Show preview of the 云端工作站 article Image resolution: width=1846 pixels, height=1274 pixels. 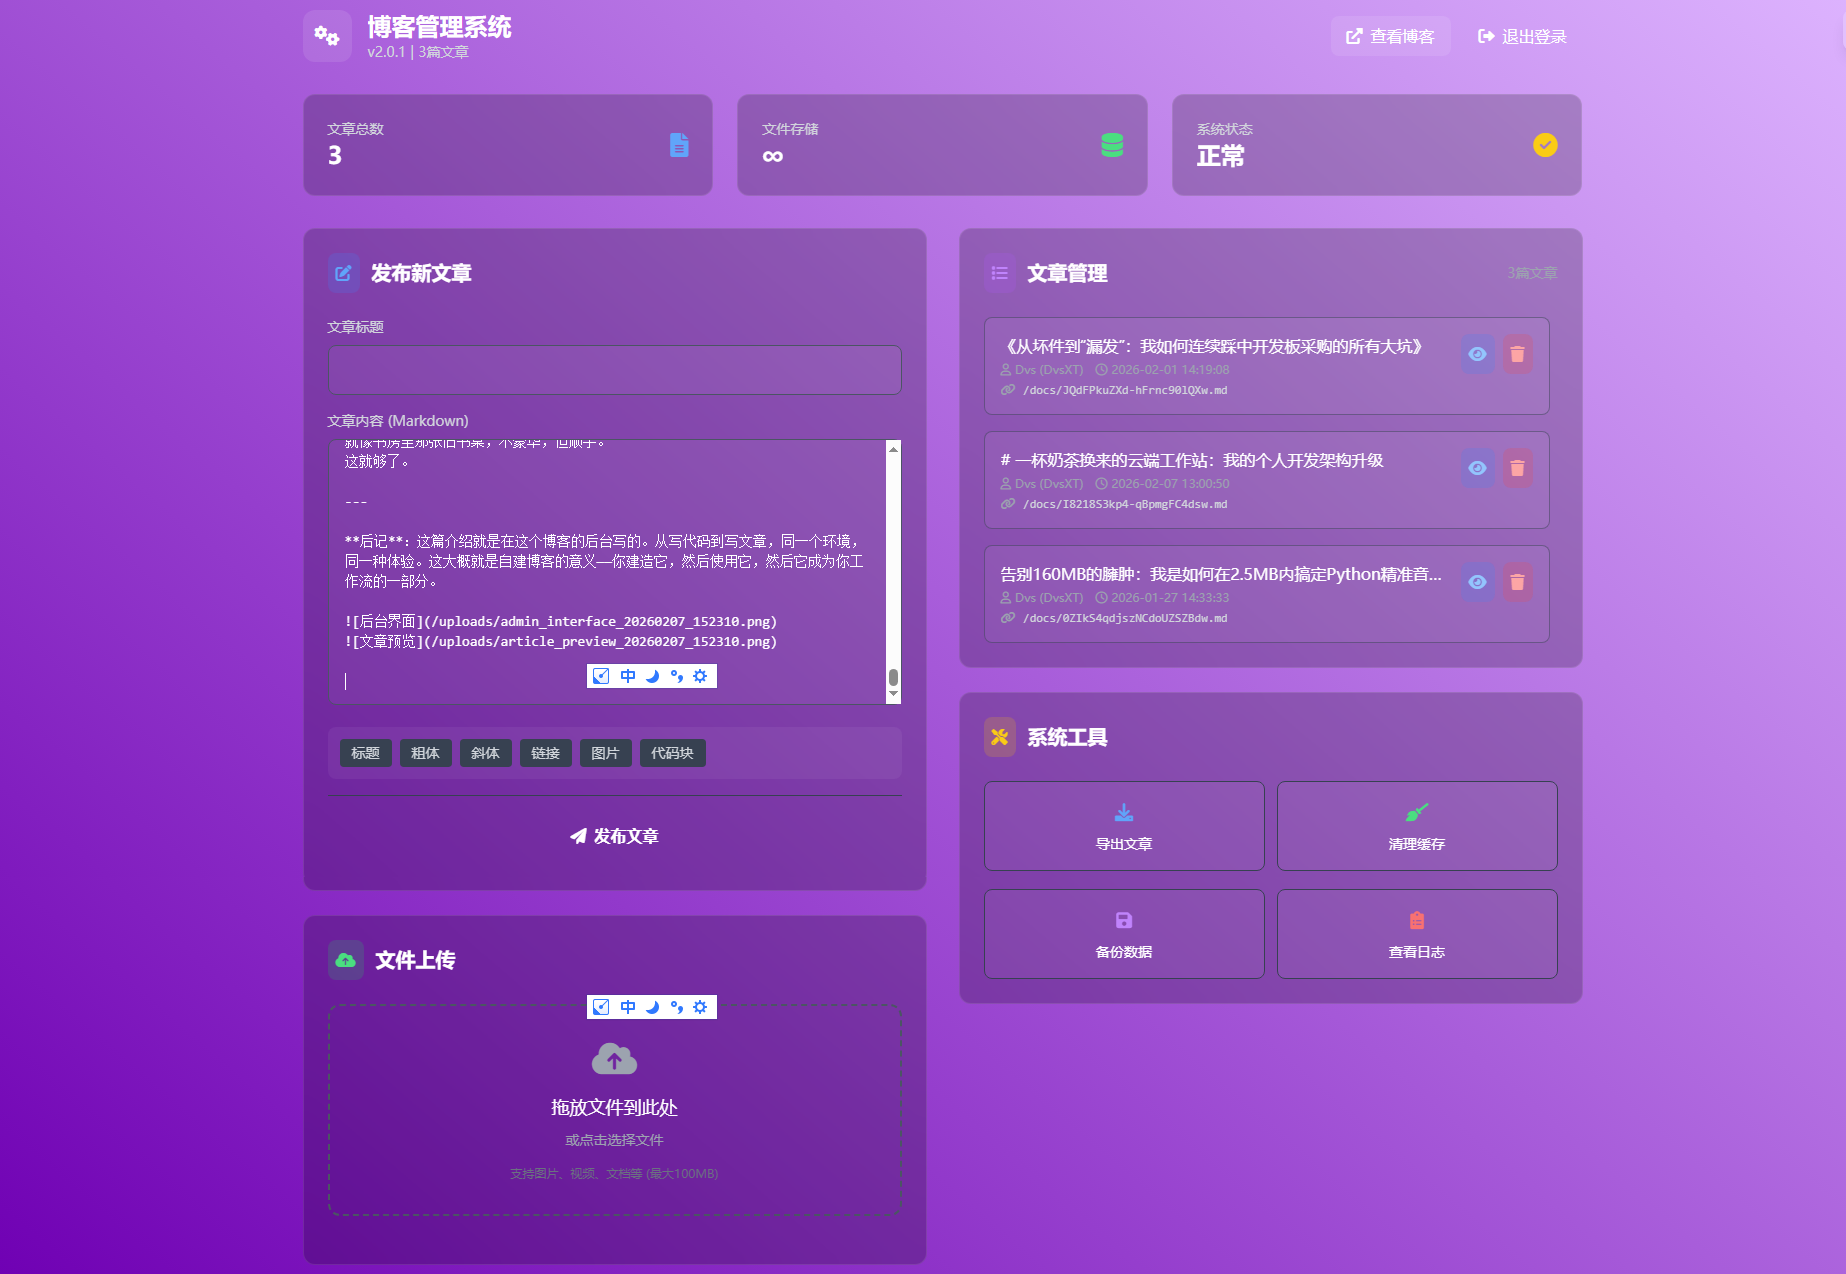pos(1477,468)
